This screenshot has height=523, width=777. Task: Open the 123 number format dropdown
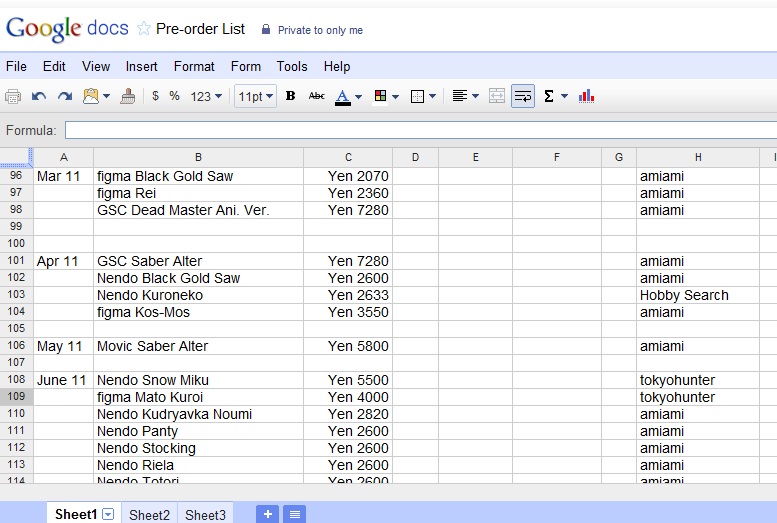click(206, 96)
